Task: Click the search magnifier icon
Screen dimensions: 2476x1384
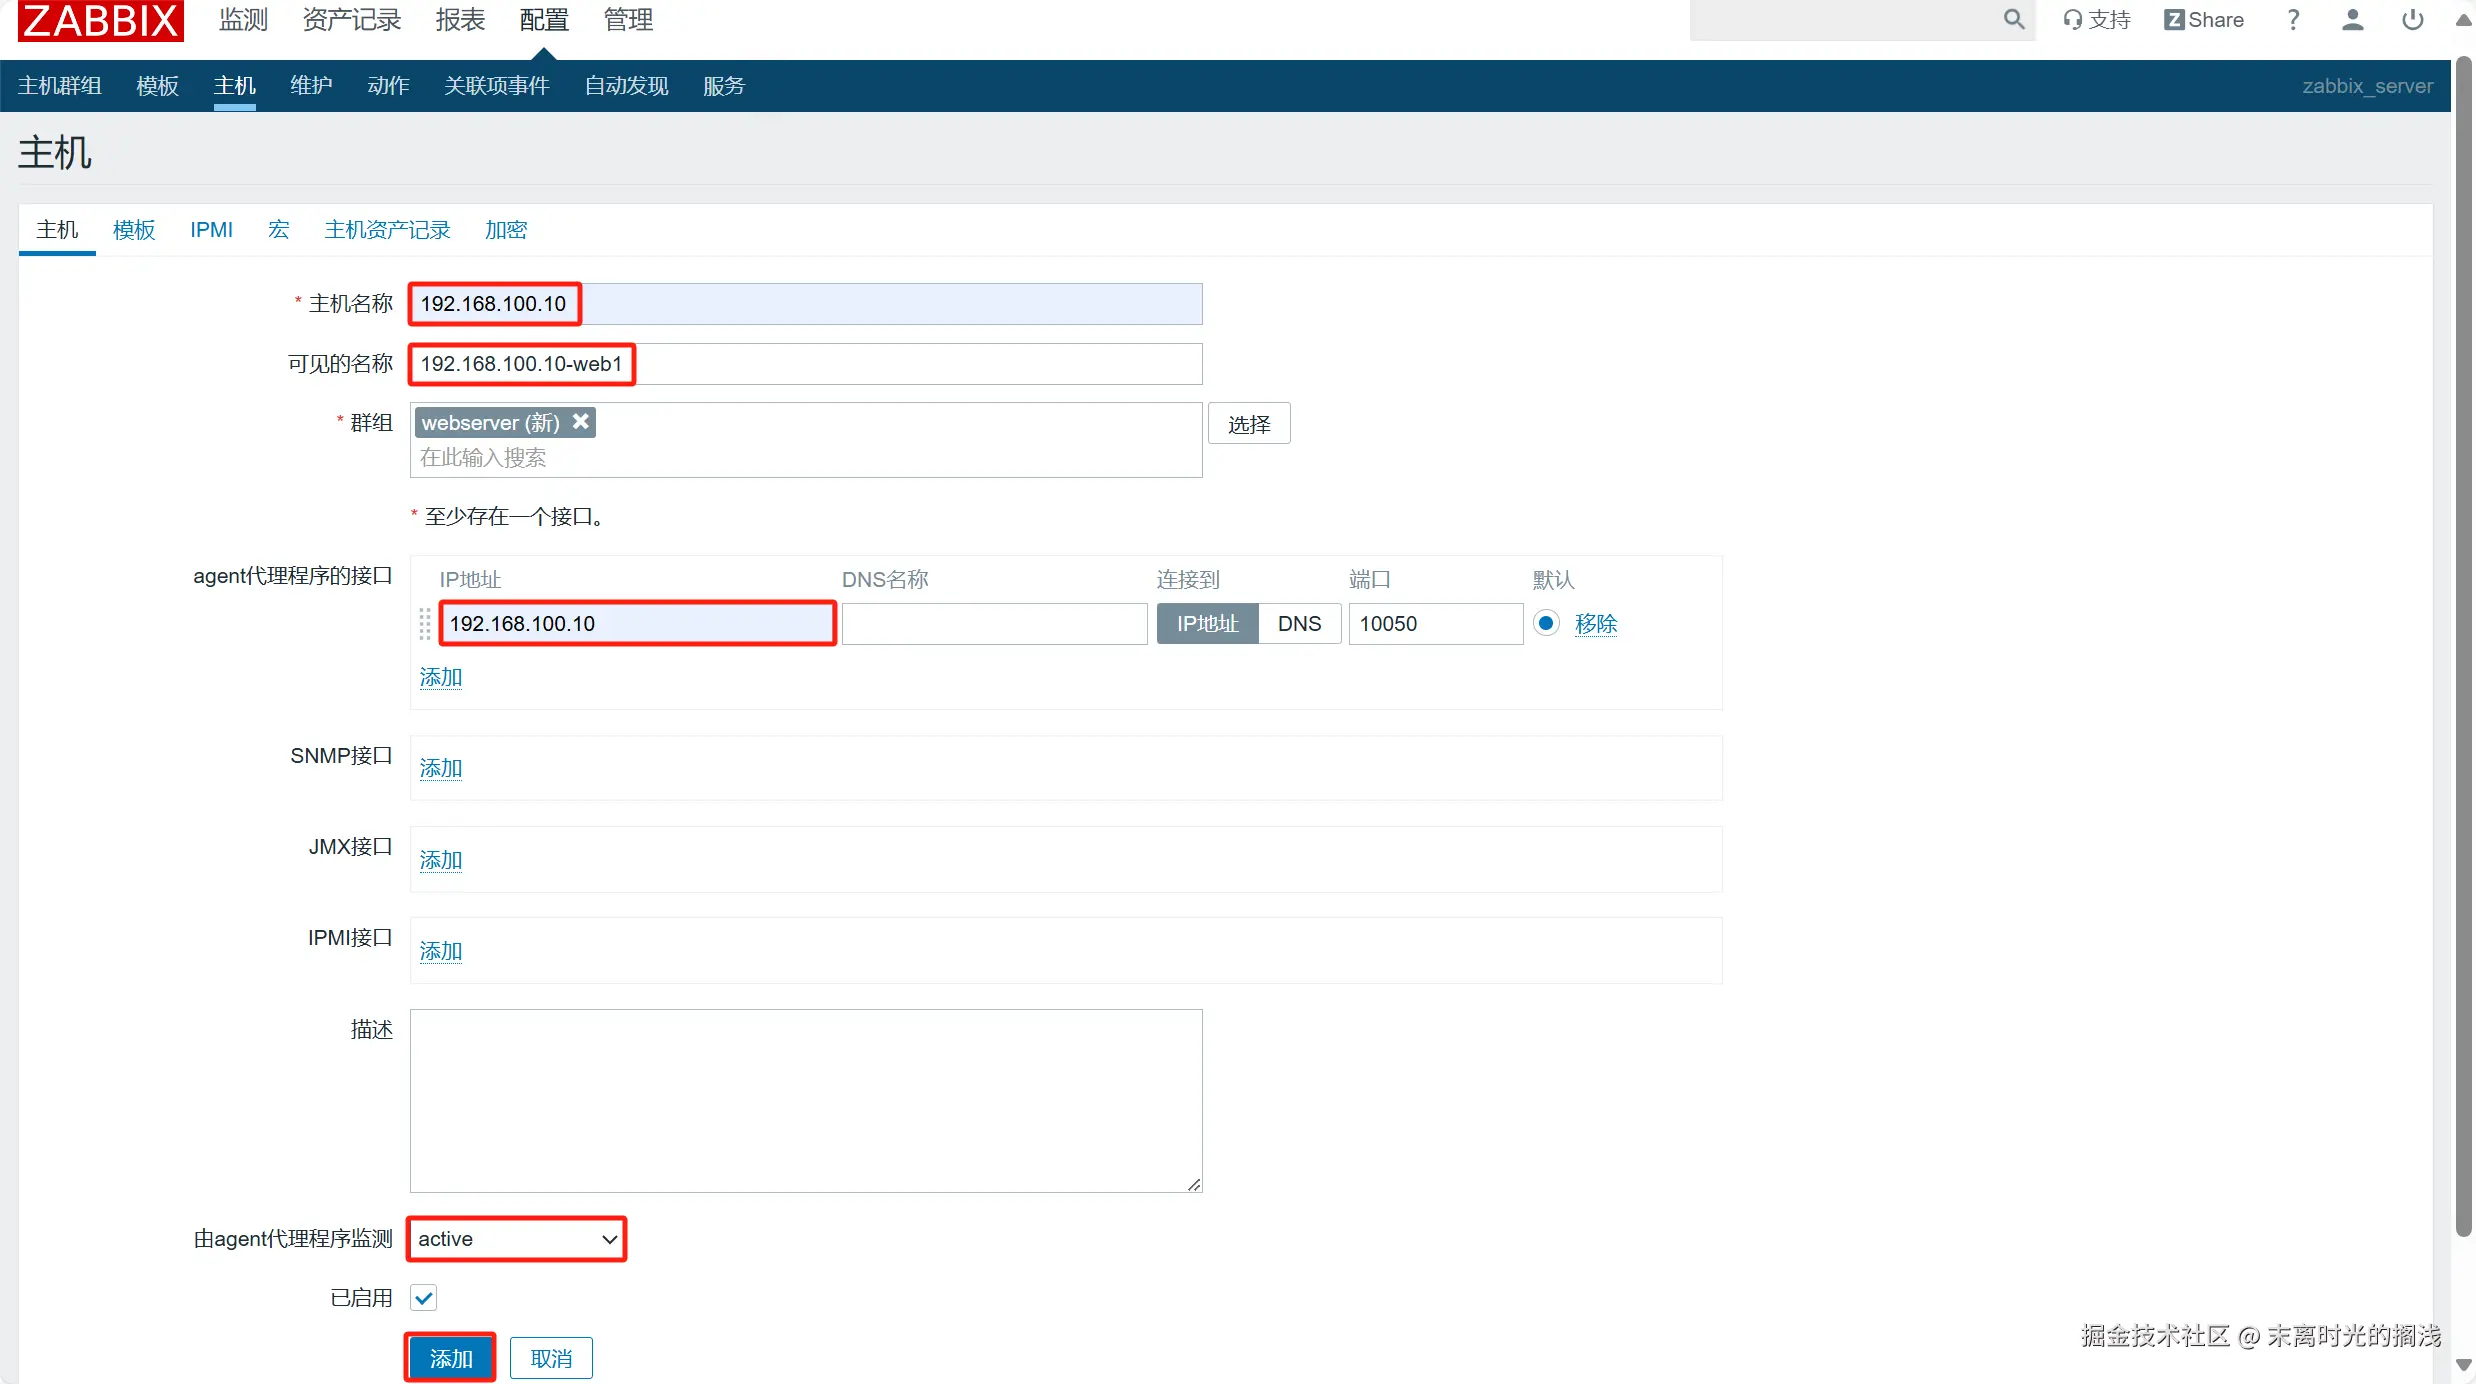Action: point(2013,20)
